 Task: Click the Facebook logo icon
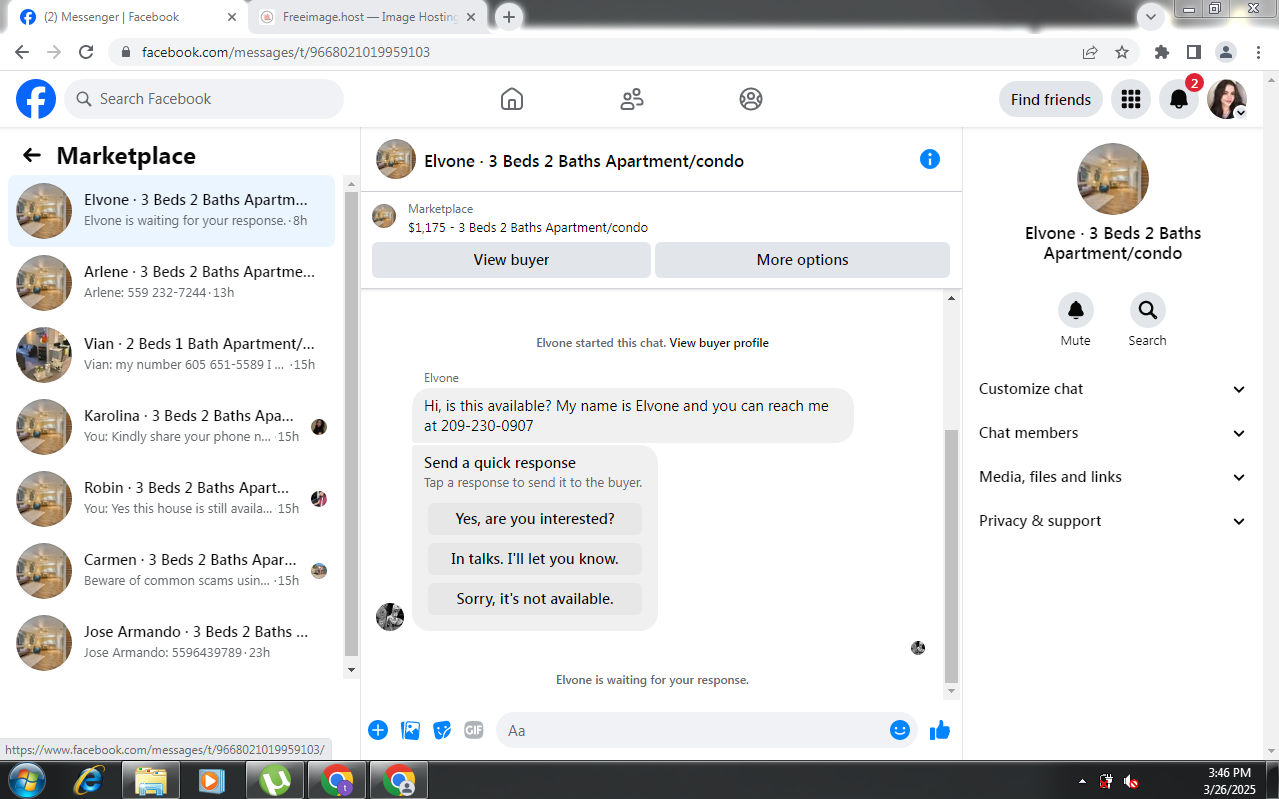36,99
